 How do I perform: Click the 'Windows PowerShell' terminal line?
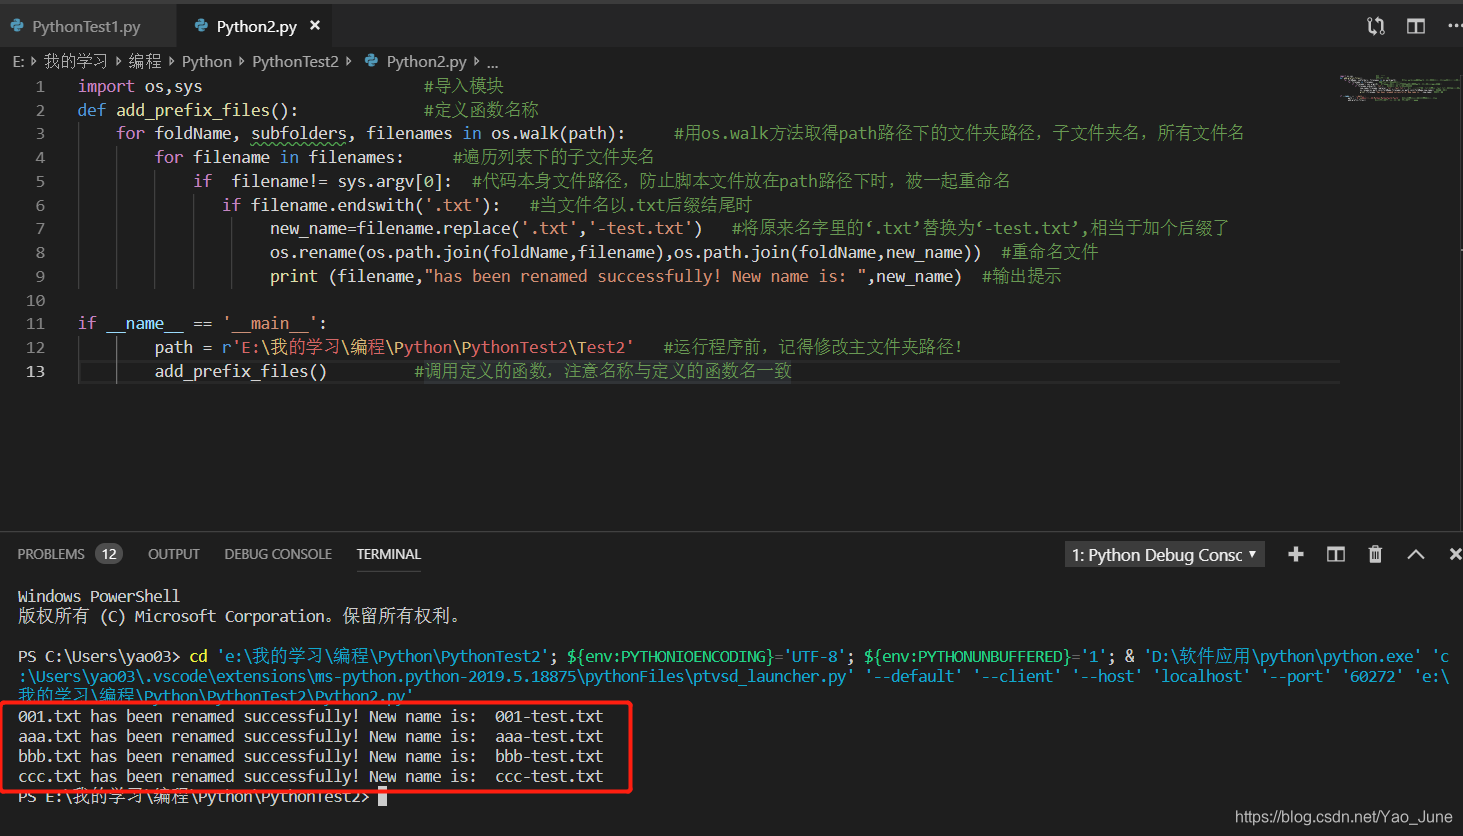point(99,596)
